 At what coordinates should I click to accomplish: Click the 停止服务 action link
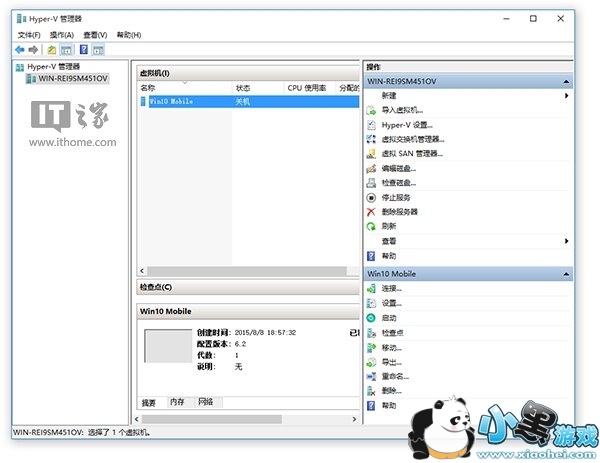396,197
